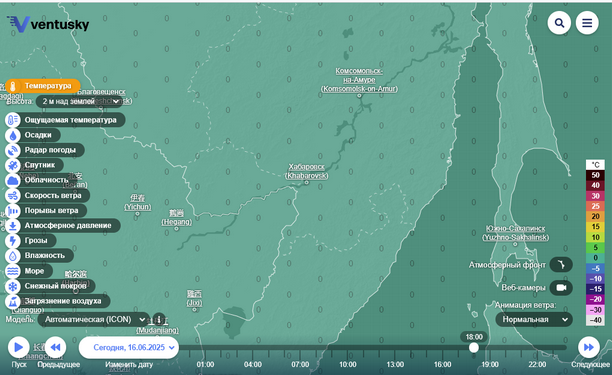Open the date picker Сегодня, 16.06.2025
The image size is (612, 375).
(x=129, y=347)
